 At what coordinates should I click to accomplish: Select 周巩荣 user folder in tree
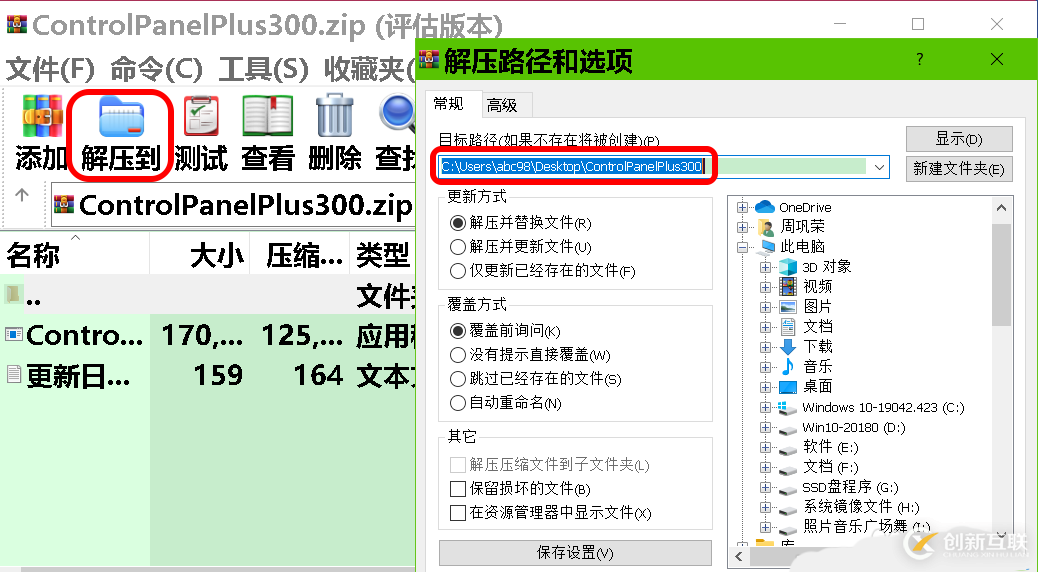point(802,226)
